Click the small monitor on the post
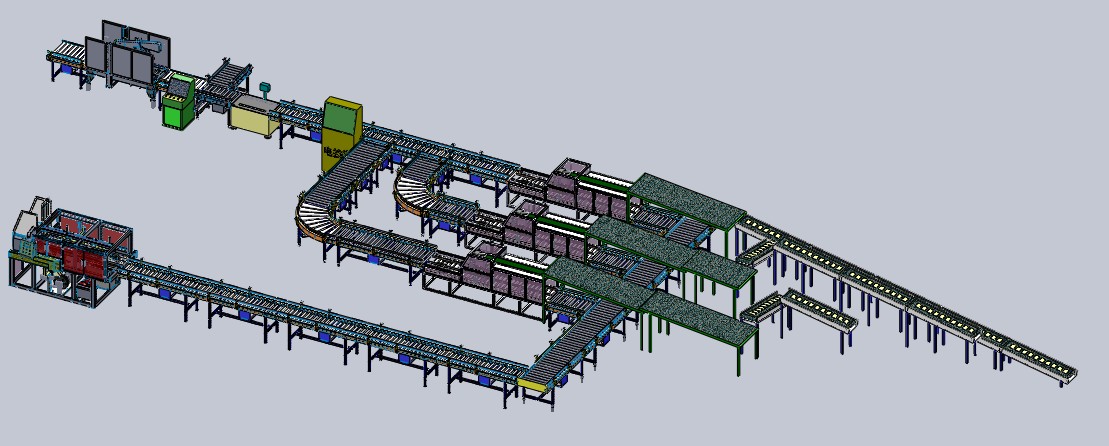This screenshot has width=1109, height=446. [266, 87]
